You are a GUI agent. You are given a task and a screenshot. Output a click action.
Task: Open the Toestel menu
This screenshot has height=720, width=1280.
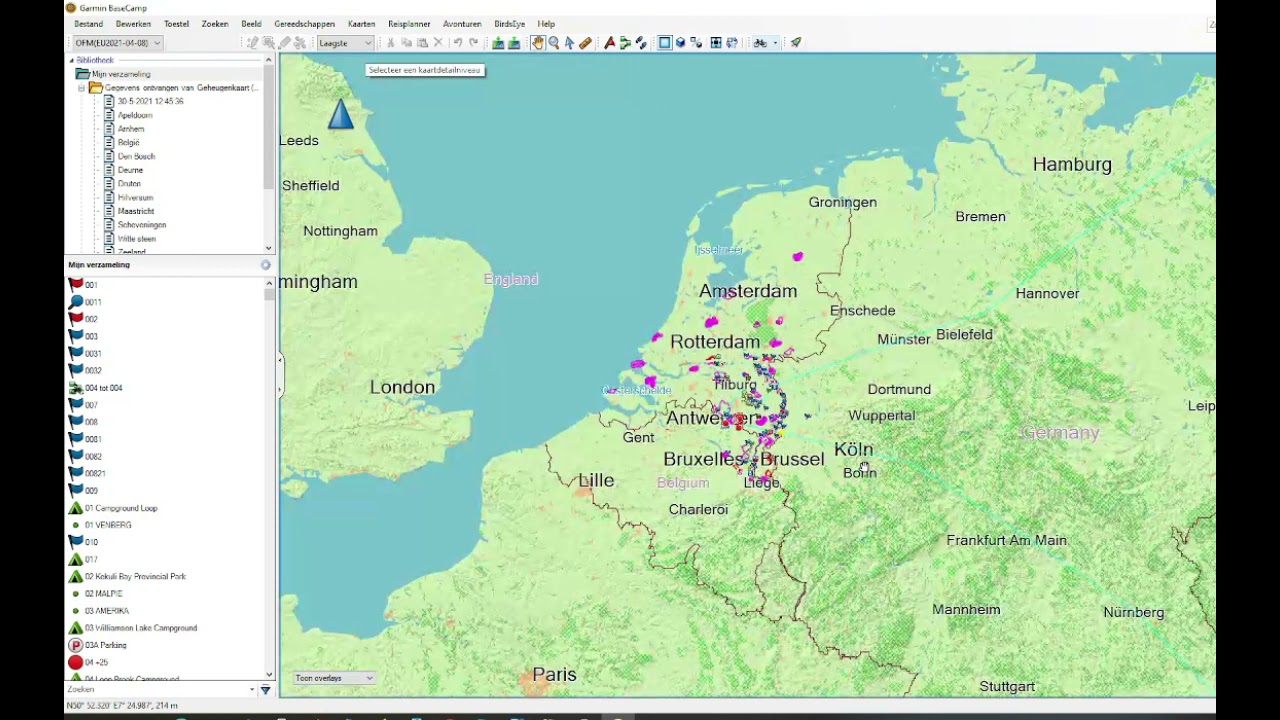click(176, 24)
